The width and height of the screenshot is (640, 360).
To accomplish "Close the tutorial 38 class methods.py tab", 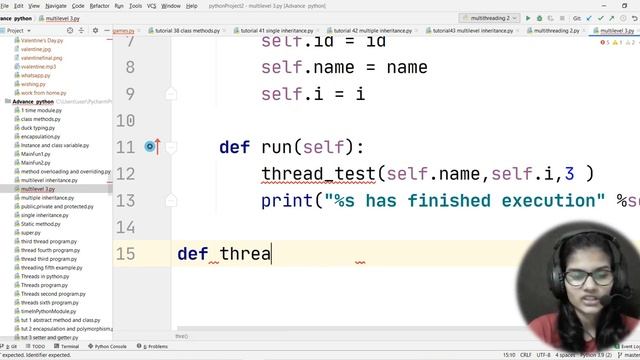I will point(224,31).
